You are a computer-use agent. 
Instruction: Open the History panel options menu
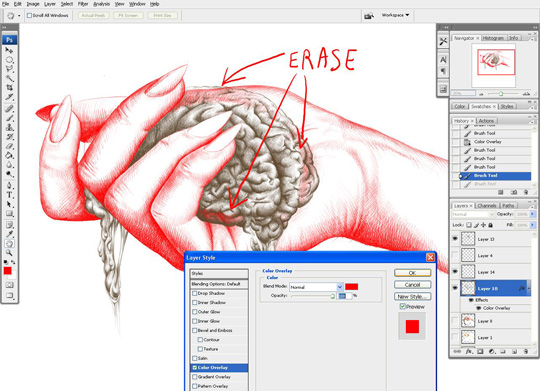tap(532, 121)
